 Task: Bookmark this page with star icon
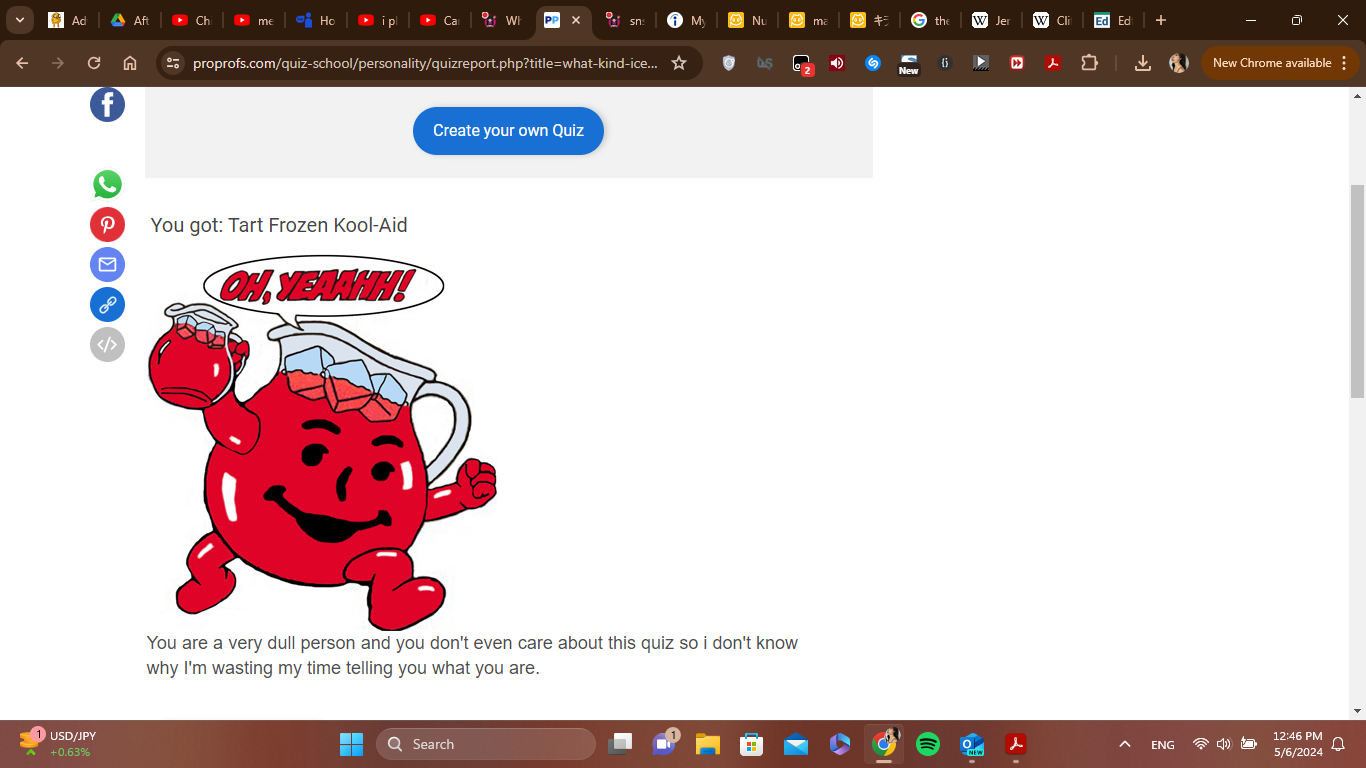[x=679, y=63]
